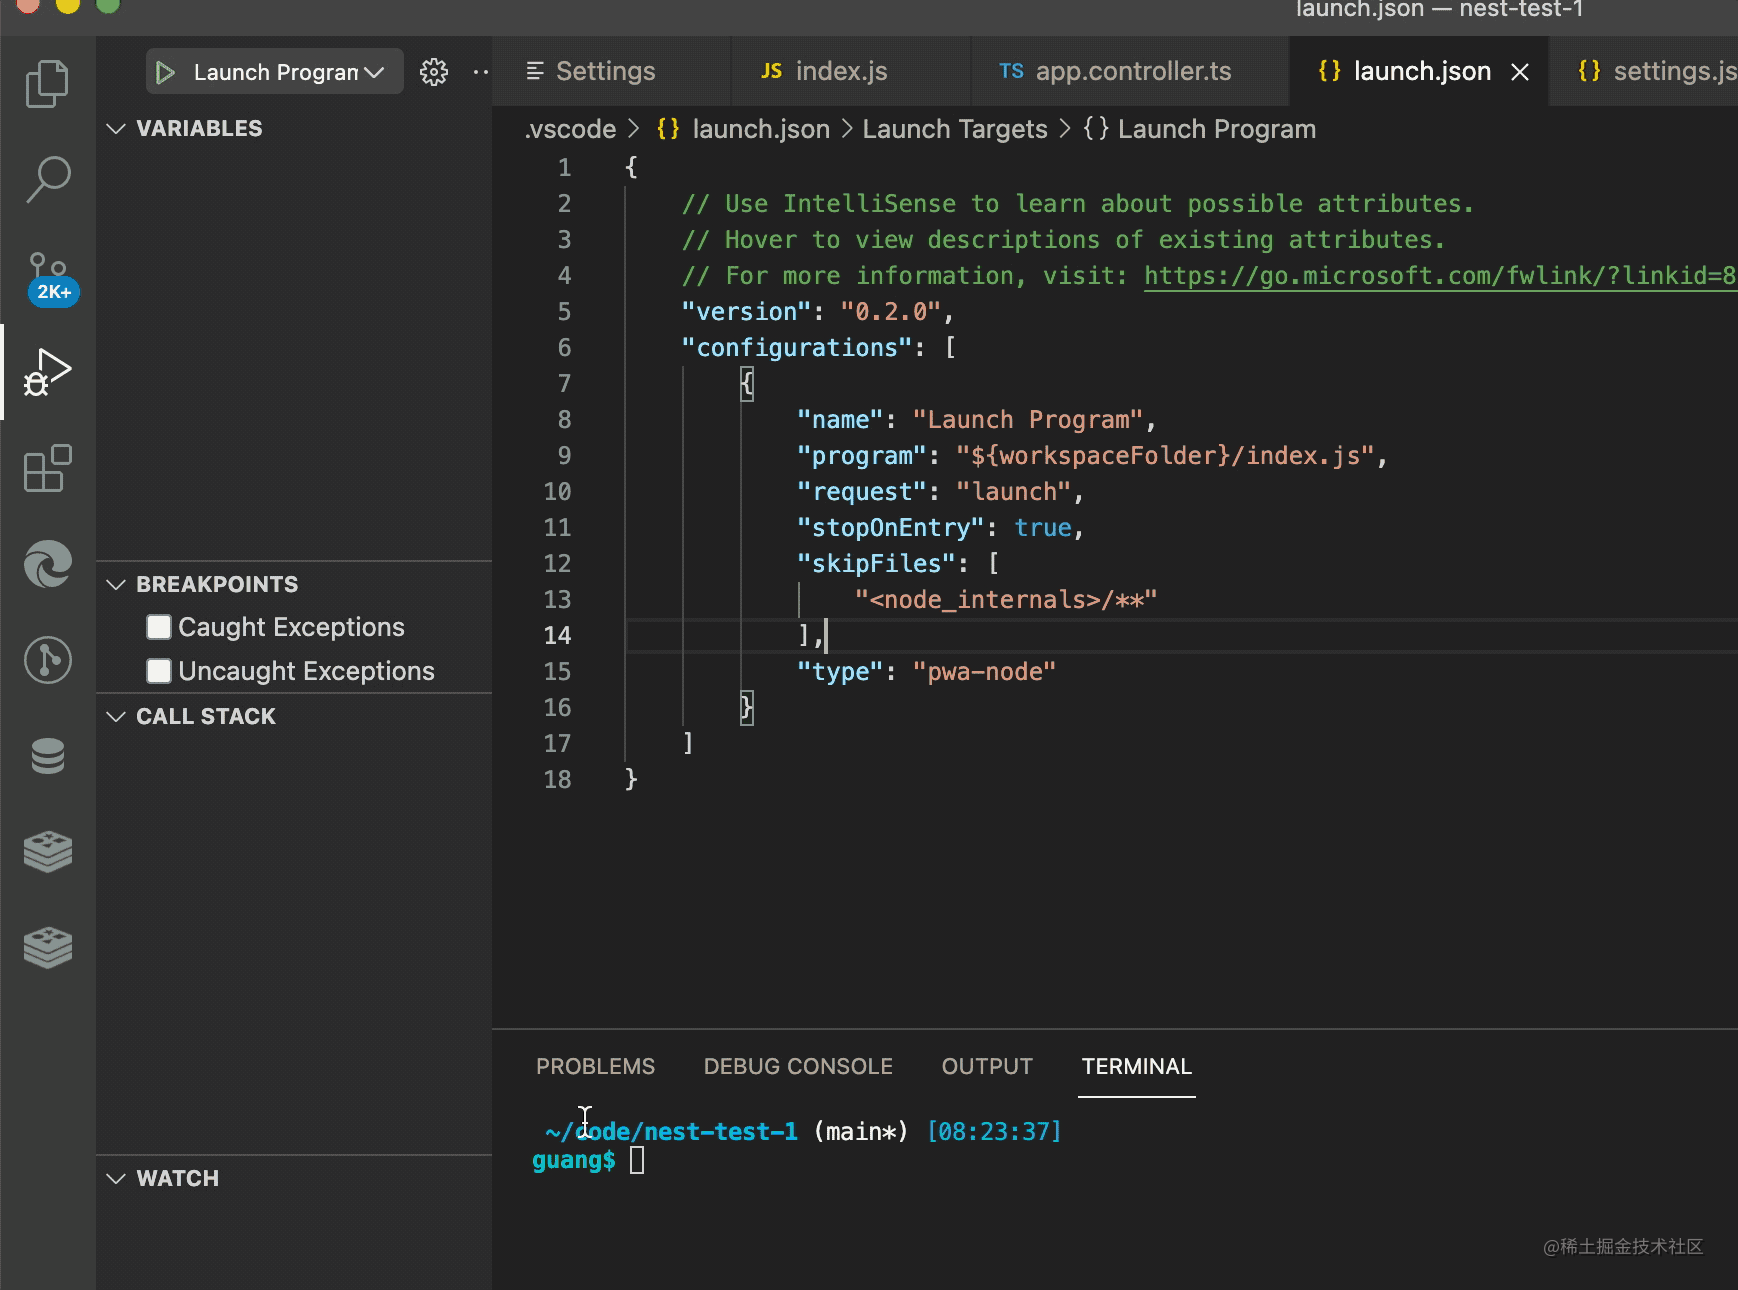Viewport: 1738px width, 1290px height.
Task: Close the launch.json tab
Action: pos(1519,72)
